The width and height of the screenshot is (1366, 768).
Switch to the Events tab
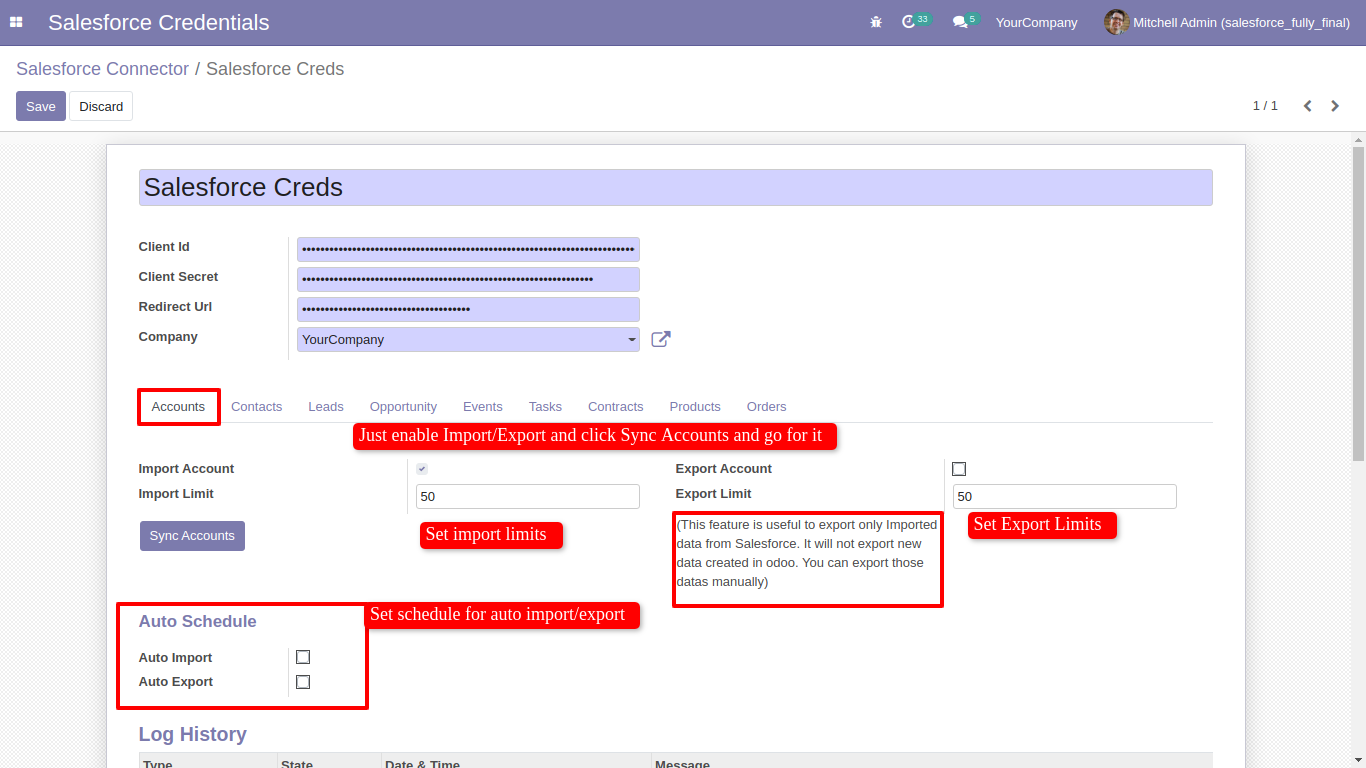(483, 407)
